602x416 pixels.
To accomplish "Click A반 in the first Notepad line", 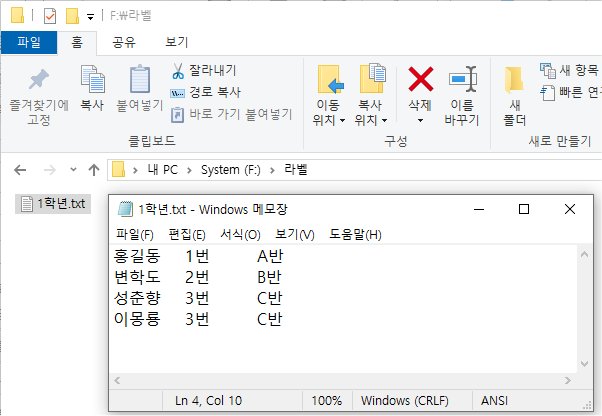I will [x=270, y=256].
